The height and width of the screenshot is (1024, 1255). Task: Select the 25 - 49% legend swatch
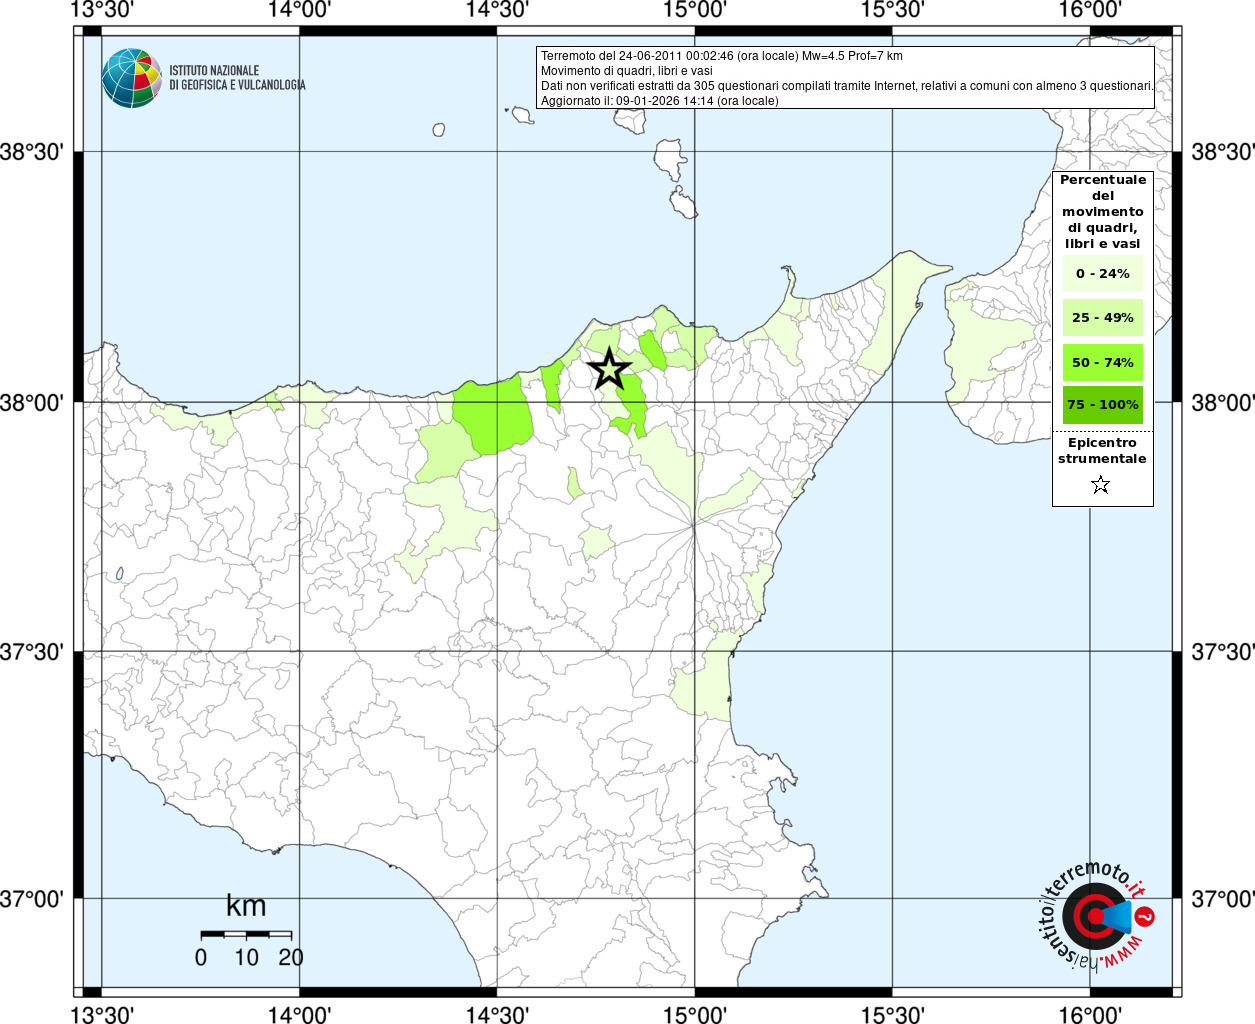1102,318
